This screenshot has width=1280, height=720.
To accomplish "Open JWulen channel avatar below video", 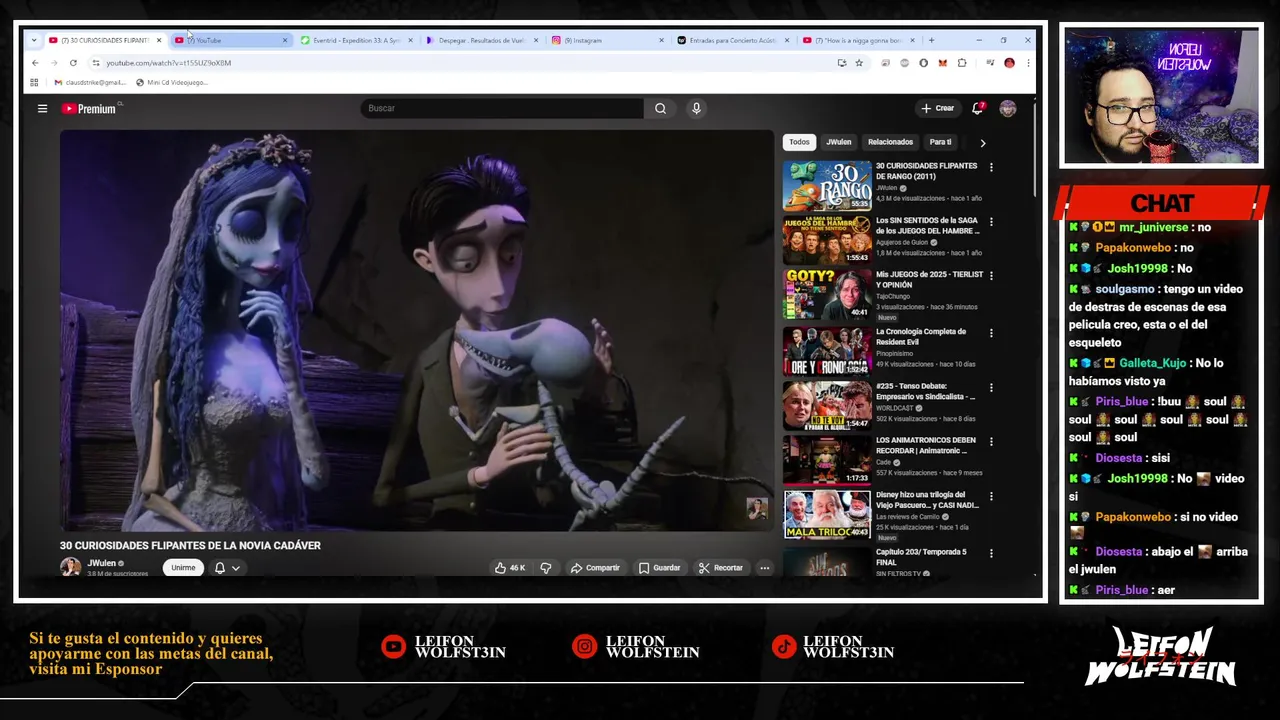I will (x=70, y=567).
